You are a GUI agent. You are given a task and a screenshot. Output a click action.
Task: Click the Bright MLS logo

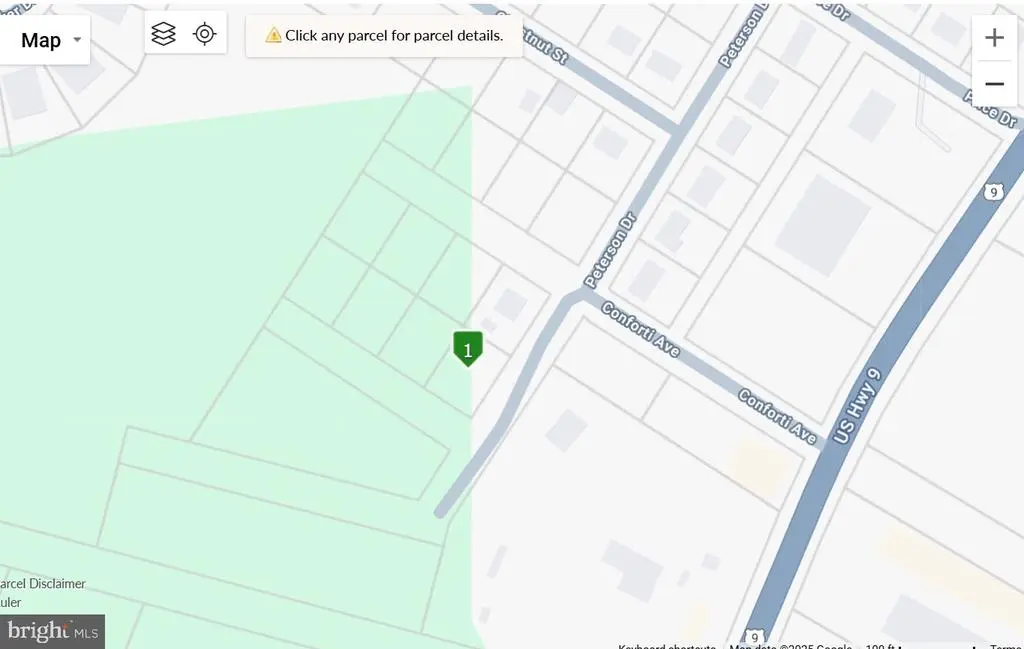click(x=52, y=631)
